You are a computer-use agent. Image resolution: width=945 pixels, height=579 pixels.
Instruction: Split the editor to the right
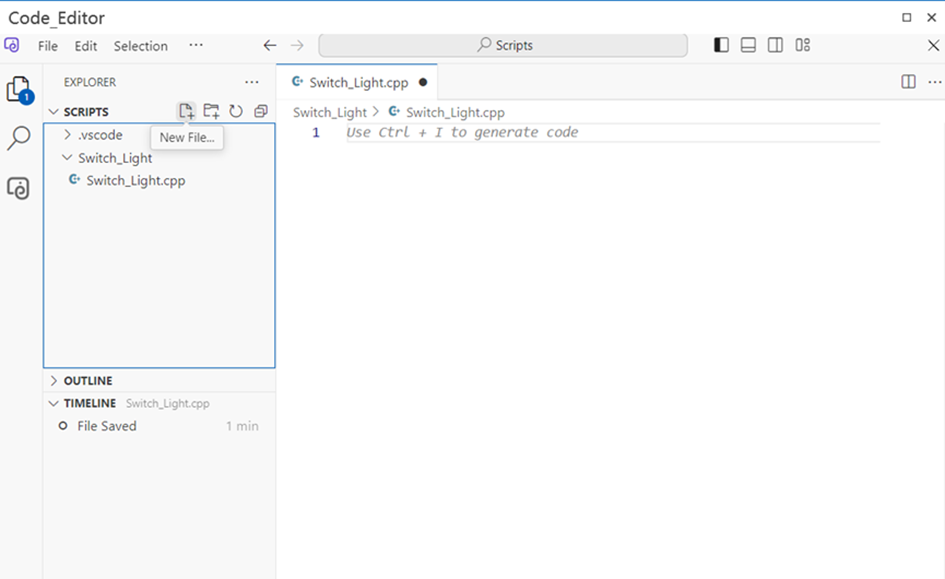click(x=908, y=82)
